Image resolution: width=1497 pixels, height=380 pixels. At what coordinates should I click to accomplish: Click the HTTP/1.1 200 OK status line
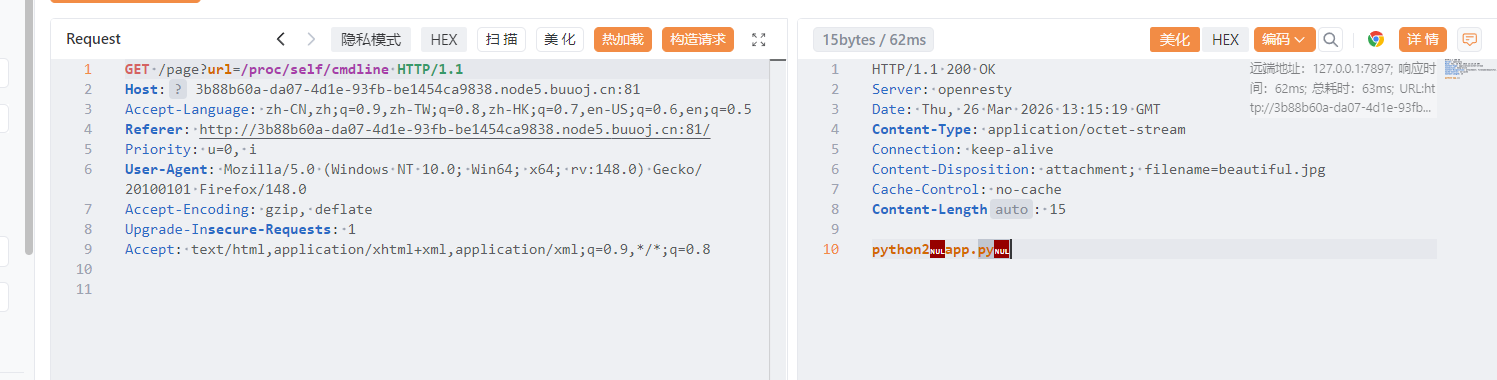coord(933,69)
